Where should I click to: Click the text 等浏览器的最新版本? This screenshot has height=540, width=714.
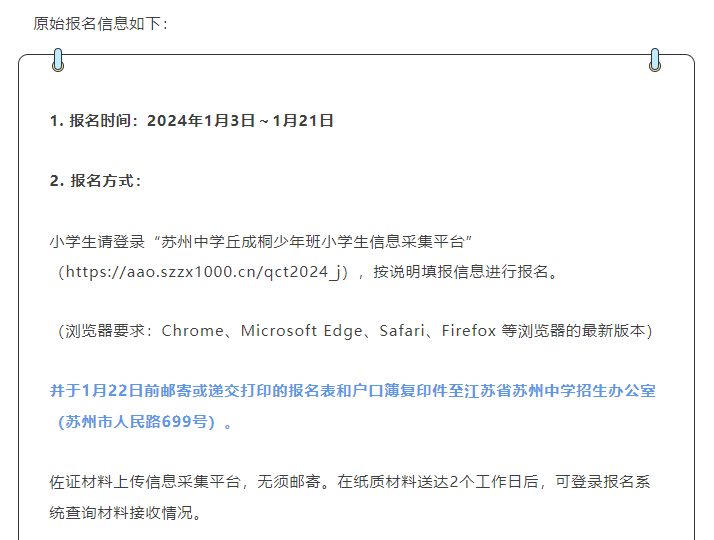[x=573, y=331]
